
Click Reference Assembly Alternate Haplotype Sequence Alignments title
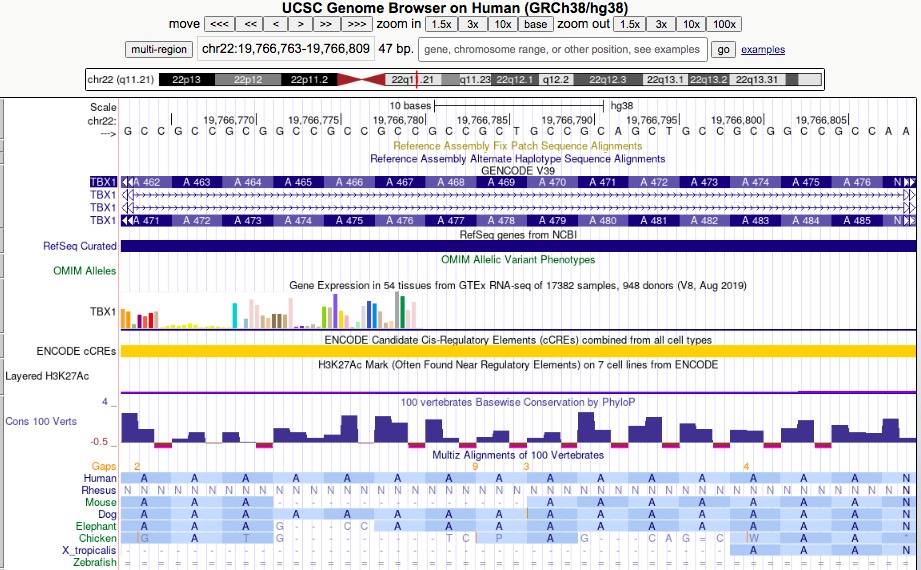pyautogui.click(x=517, y=159)
